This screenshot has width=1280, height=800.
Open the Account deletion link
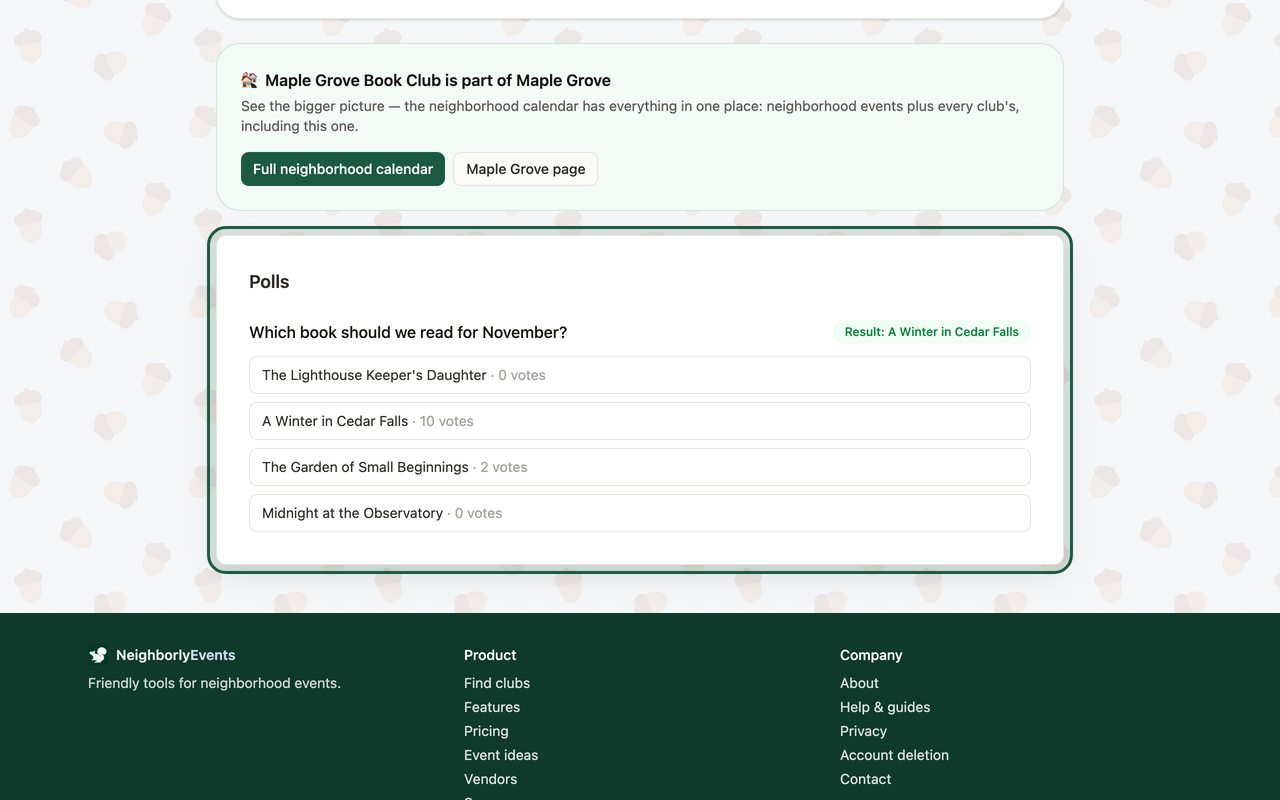(895, 755)
